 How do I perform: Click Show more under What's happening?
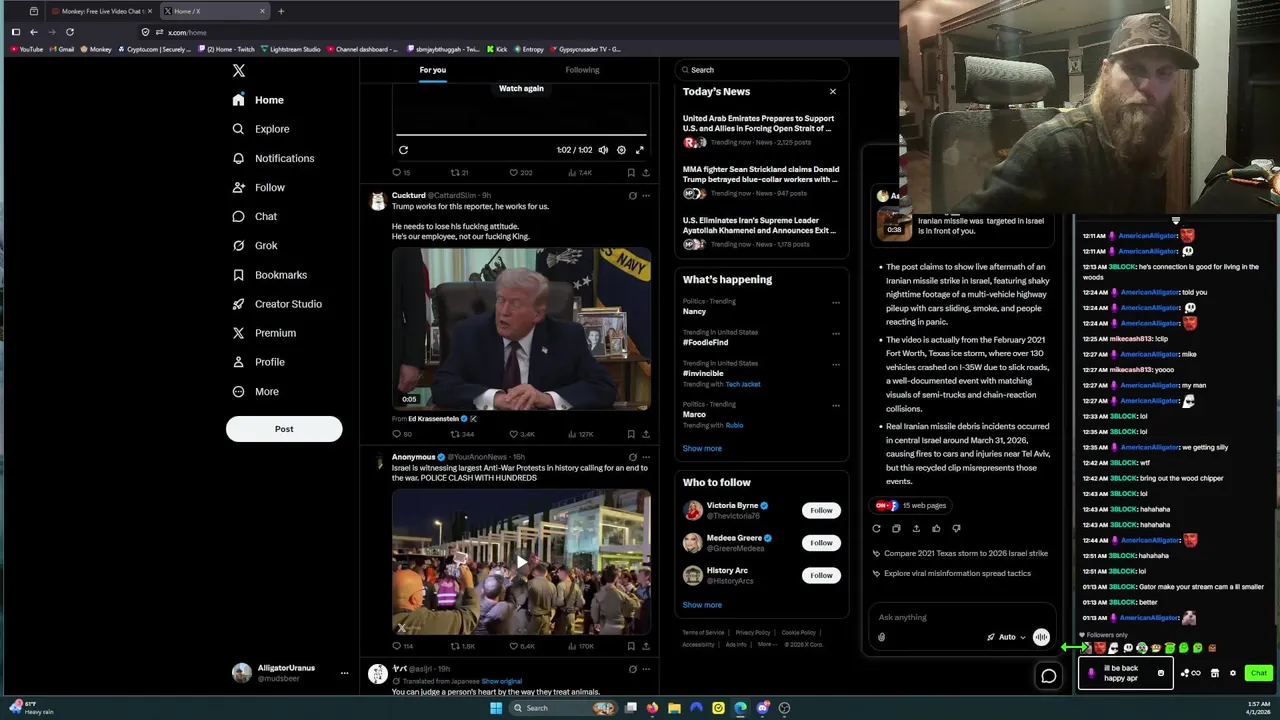pyautogui.click(x=702, y=448)
